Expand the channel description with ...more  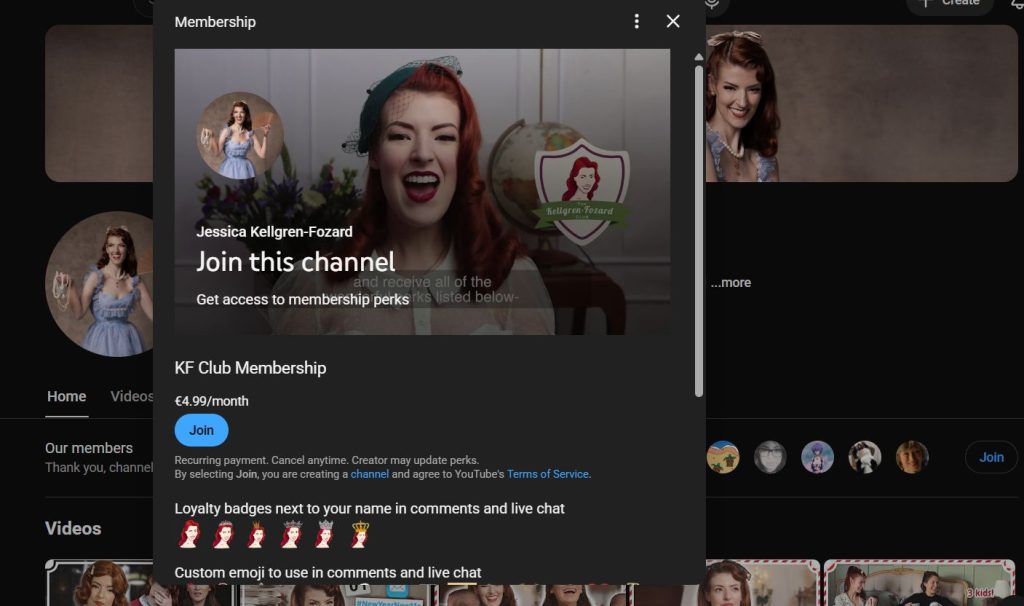point(731,283)
